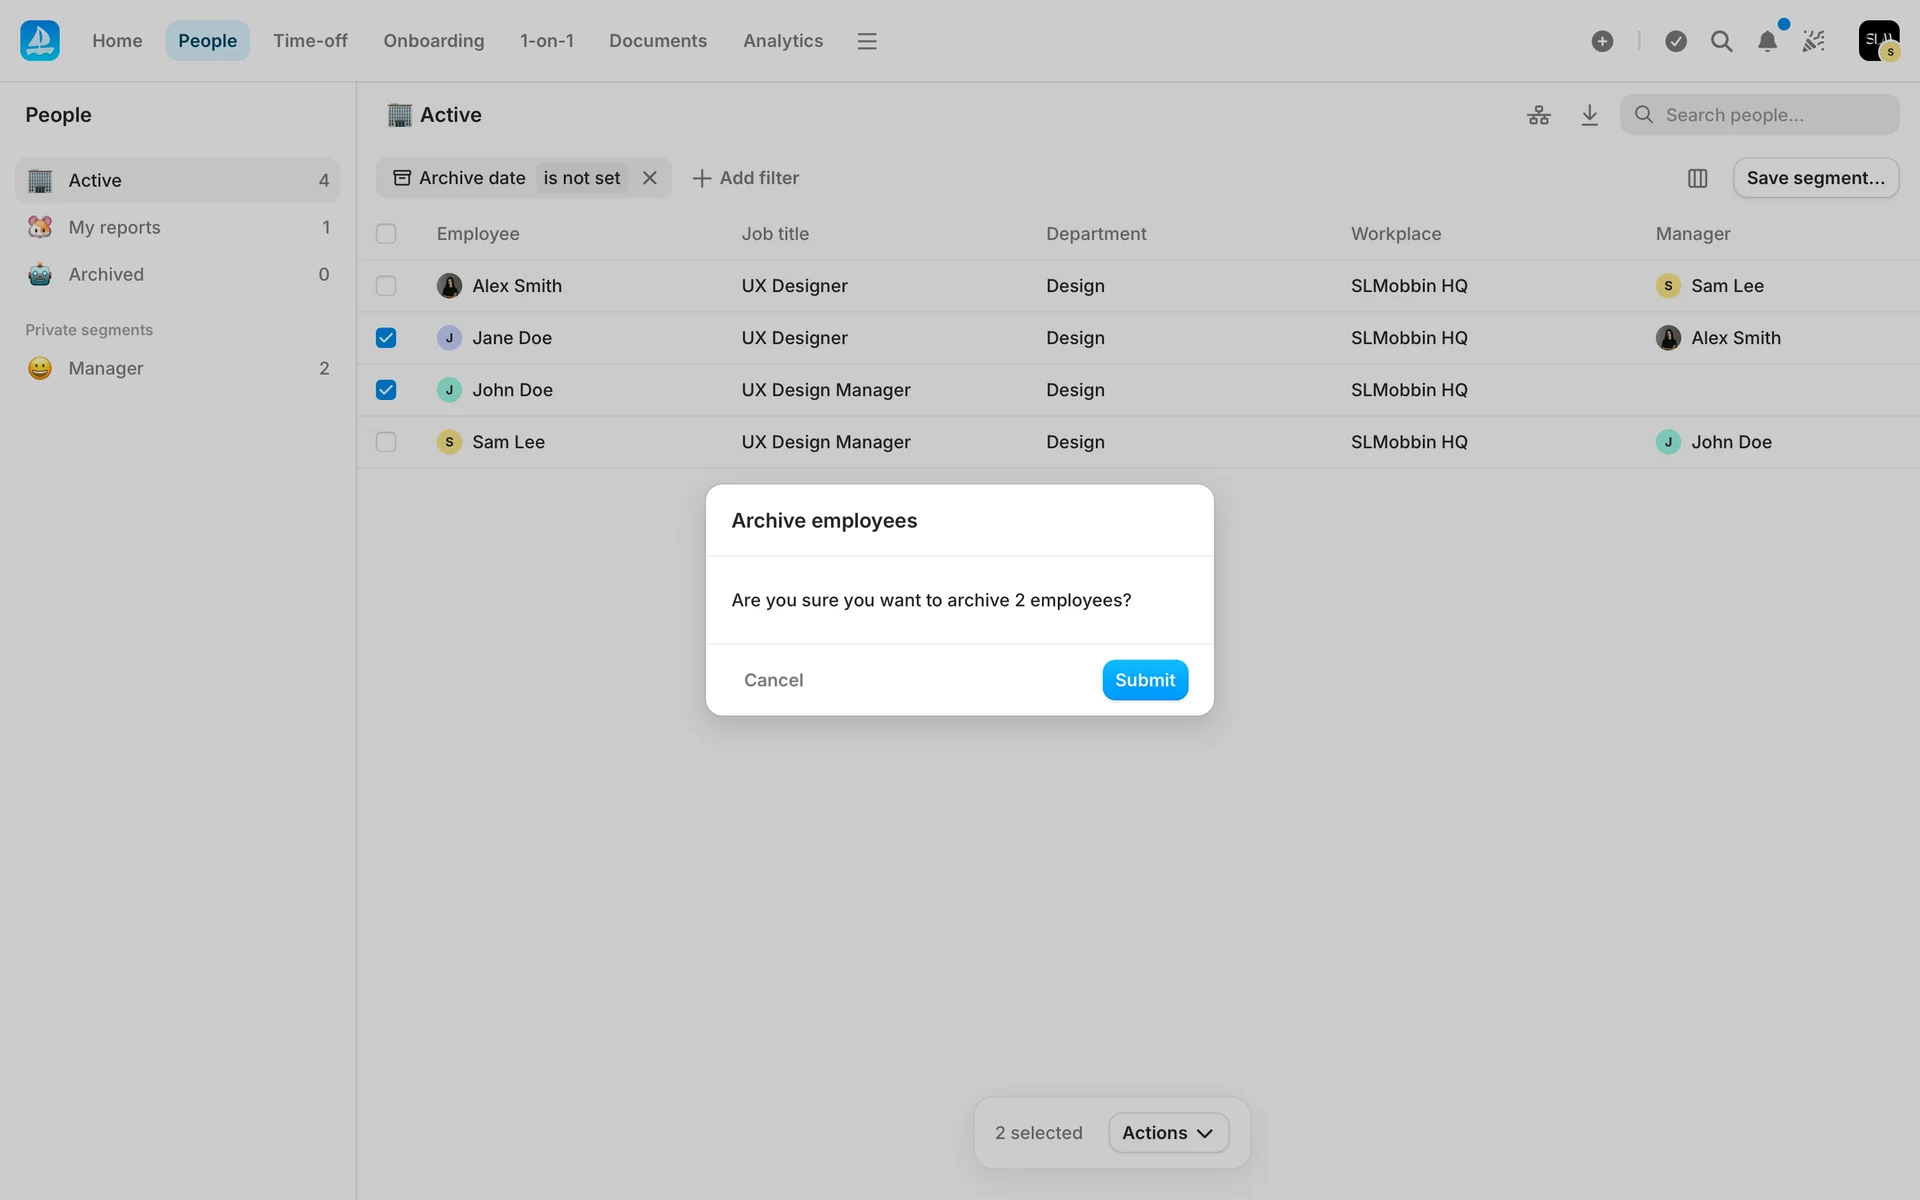This screenshot has width=1920, height=1200.
Task: Switch to the Time-off tab
Action: [x=310, y=41]
